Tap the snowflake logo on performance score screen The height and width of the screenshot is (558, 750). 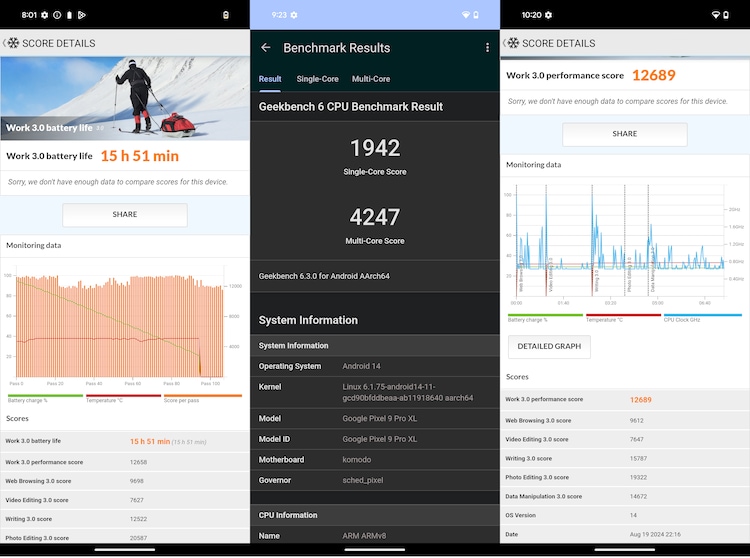pyautogui.click(x=513, y=43)
